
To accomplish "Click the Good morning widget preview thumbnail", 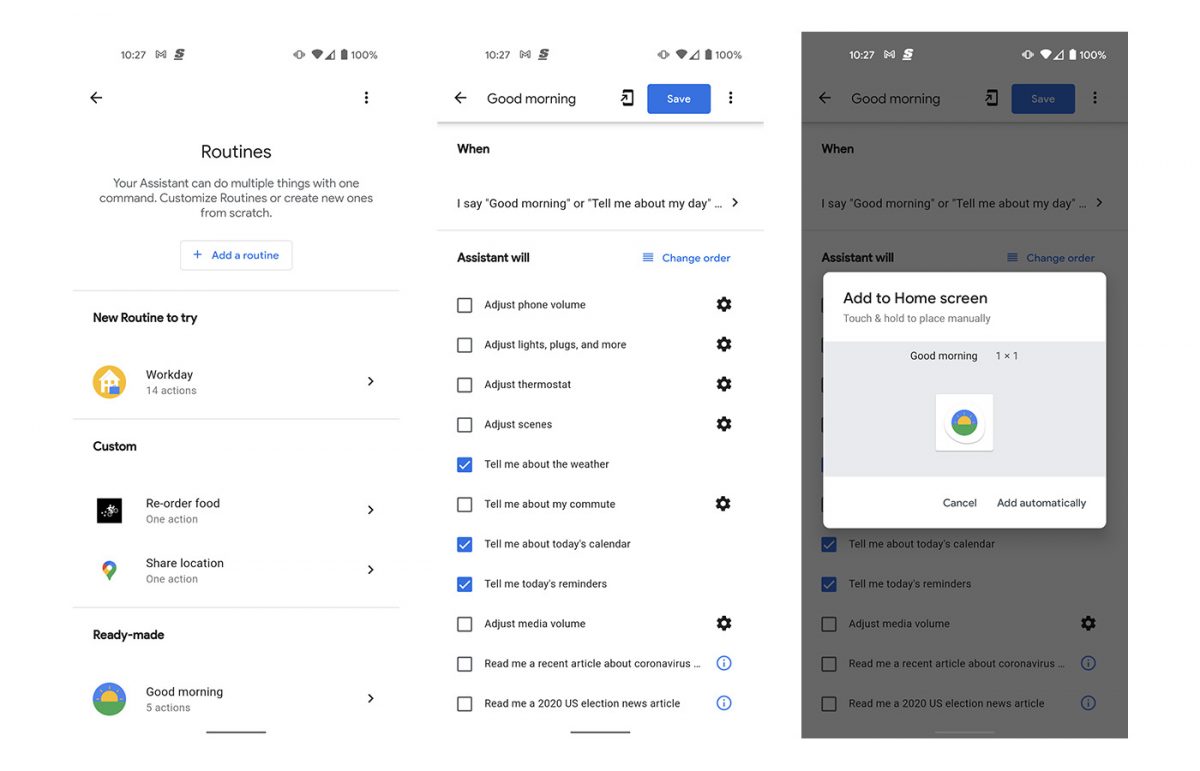I will click(x=963, y=422).
